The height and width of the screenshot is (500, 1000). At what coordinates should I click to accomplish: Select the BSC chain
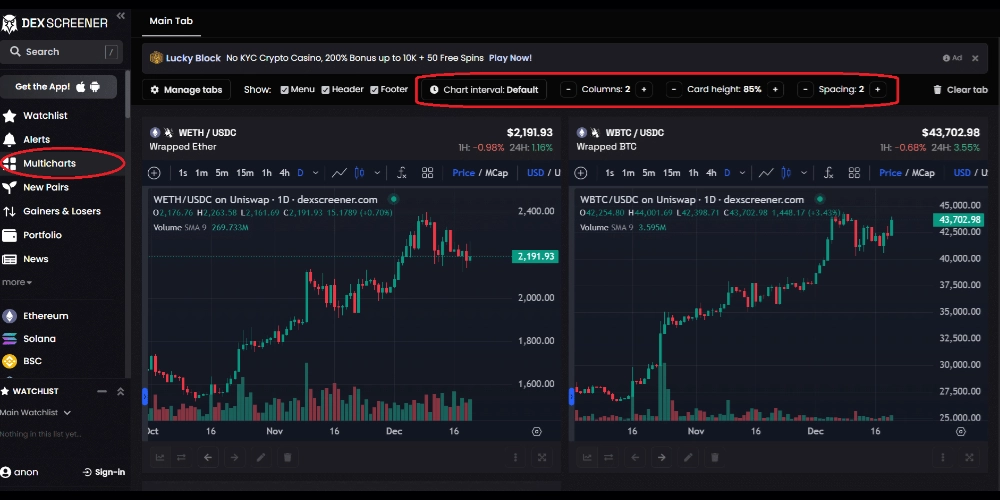point(22,361)
